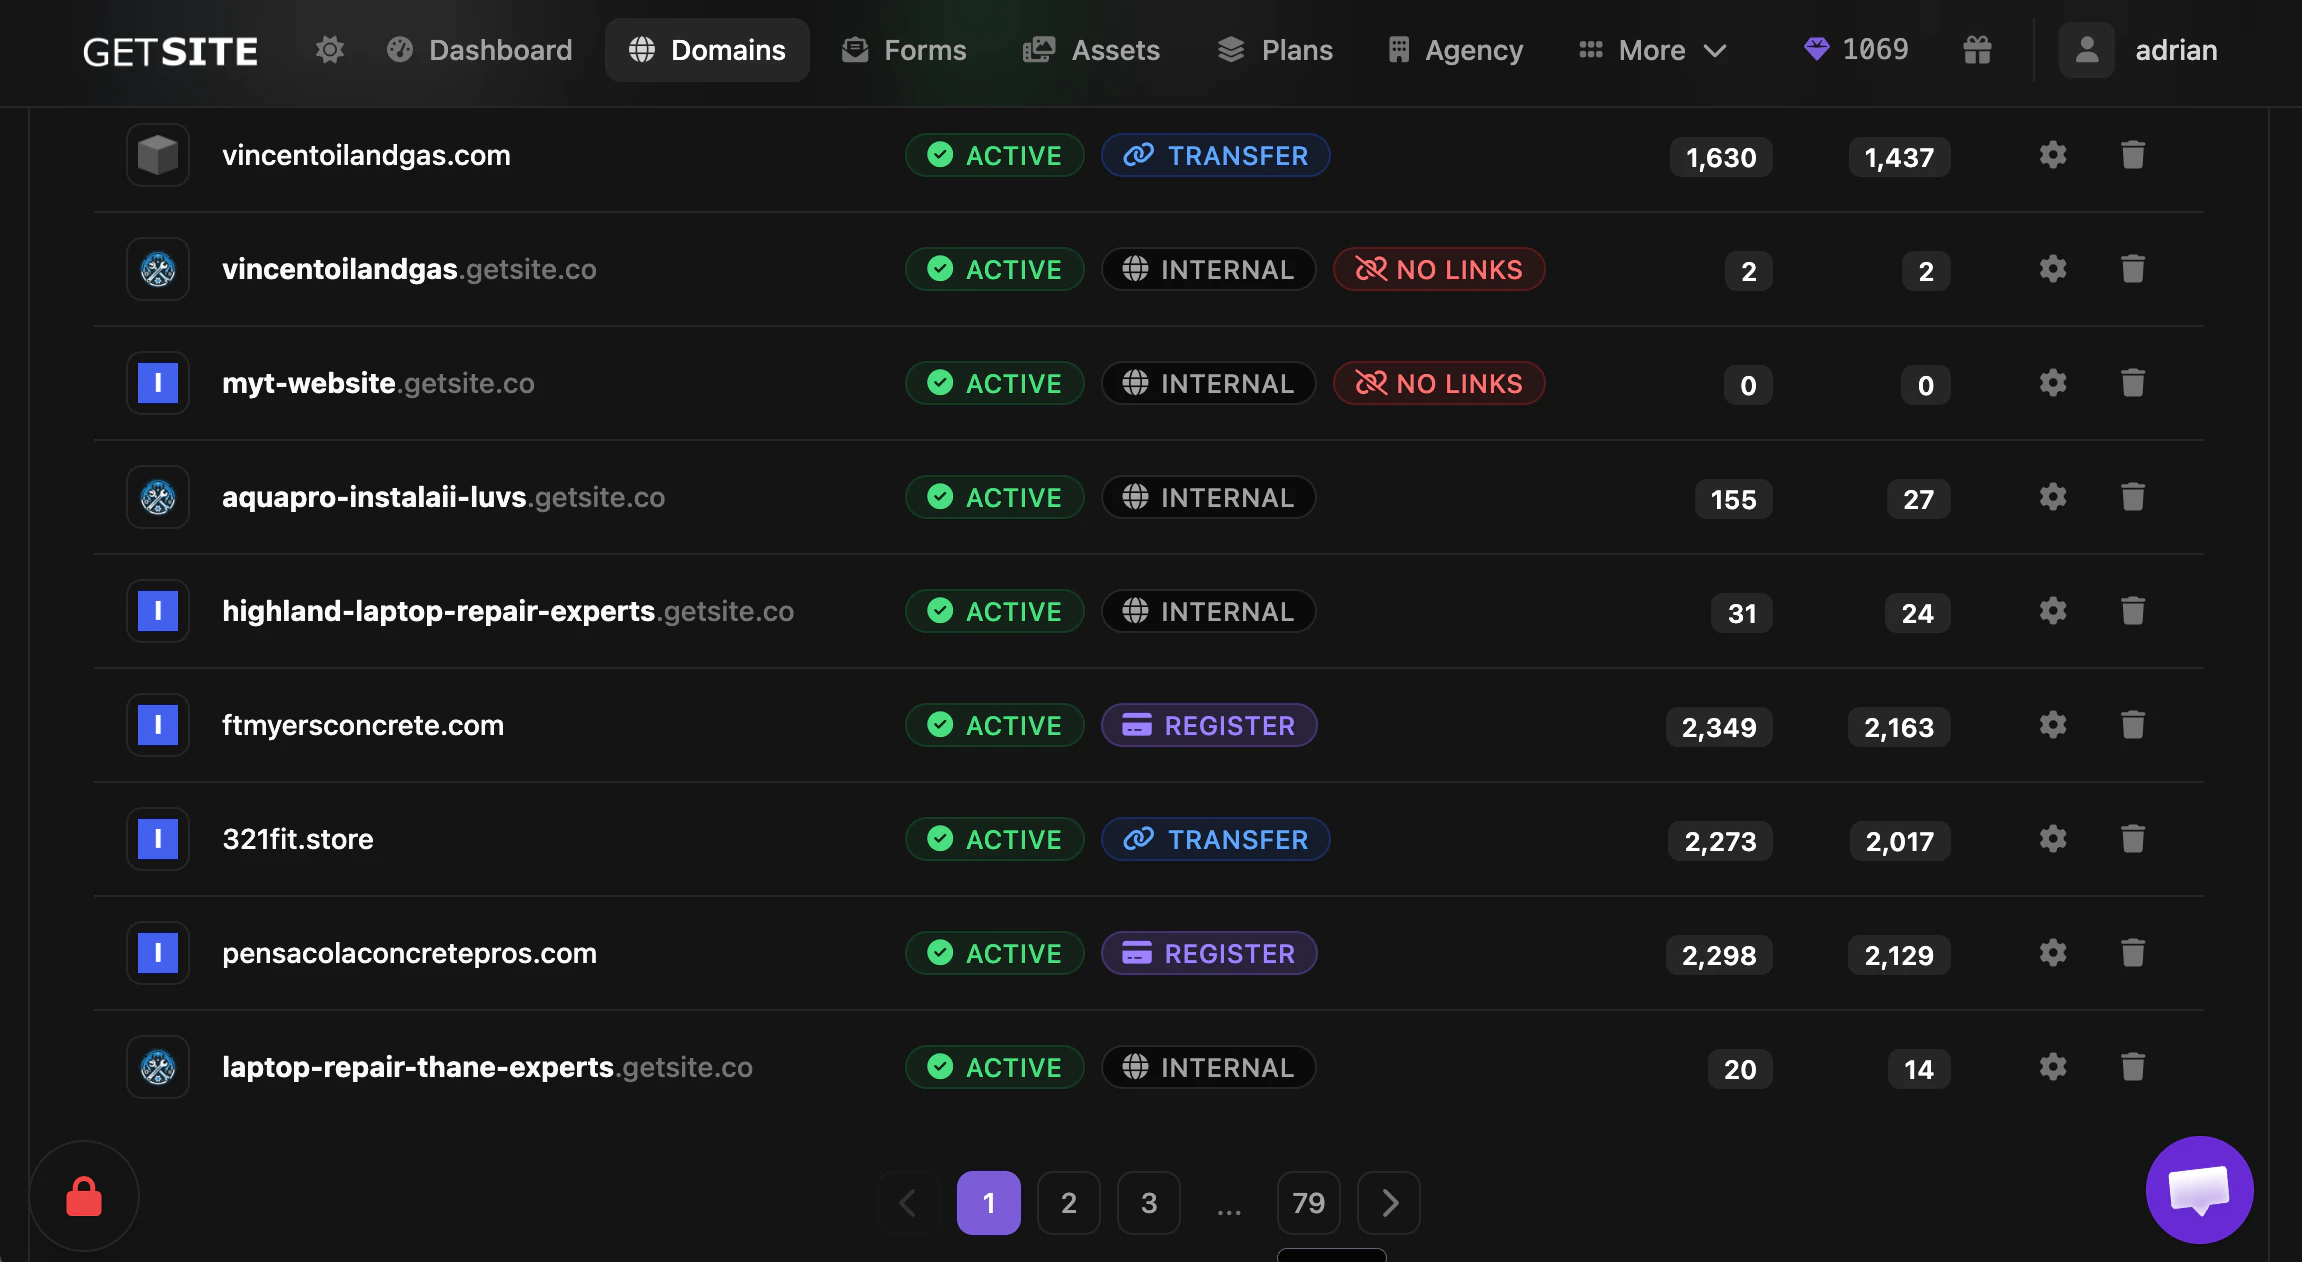This screenshot has height=1262, width=2302.
Task: Open site settings gear next to GETSITE logo
Action: click(x=329, y=49)
